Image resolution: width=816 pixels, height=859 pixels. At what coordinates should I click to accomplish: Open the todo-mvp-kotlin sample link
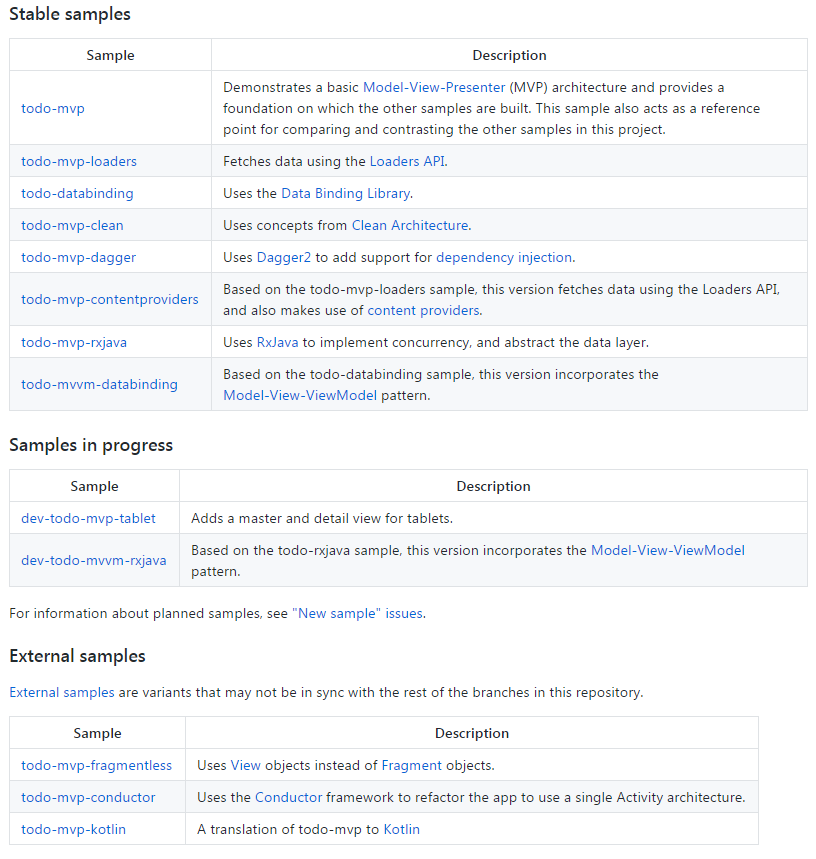[x=73, y=830]
